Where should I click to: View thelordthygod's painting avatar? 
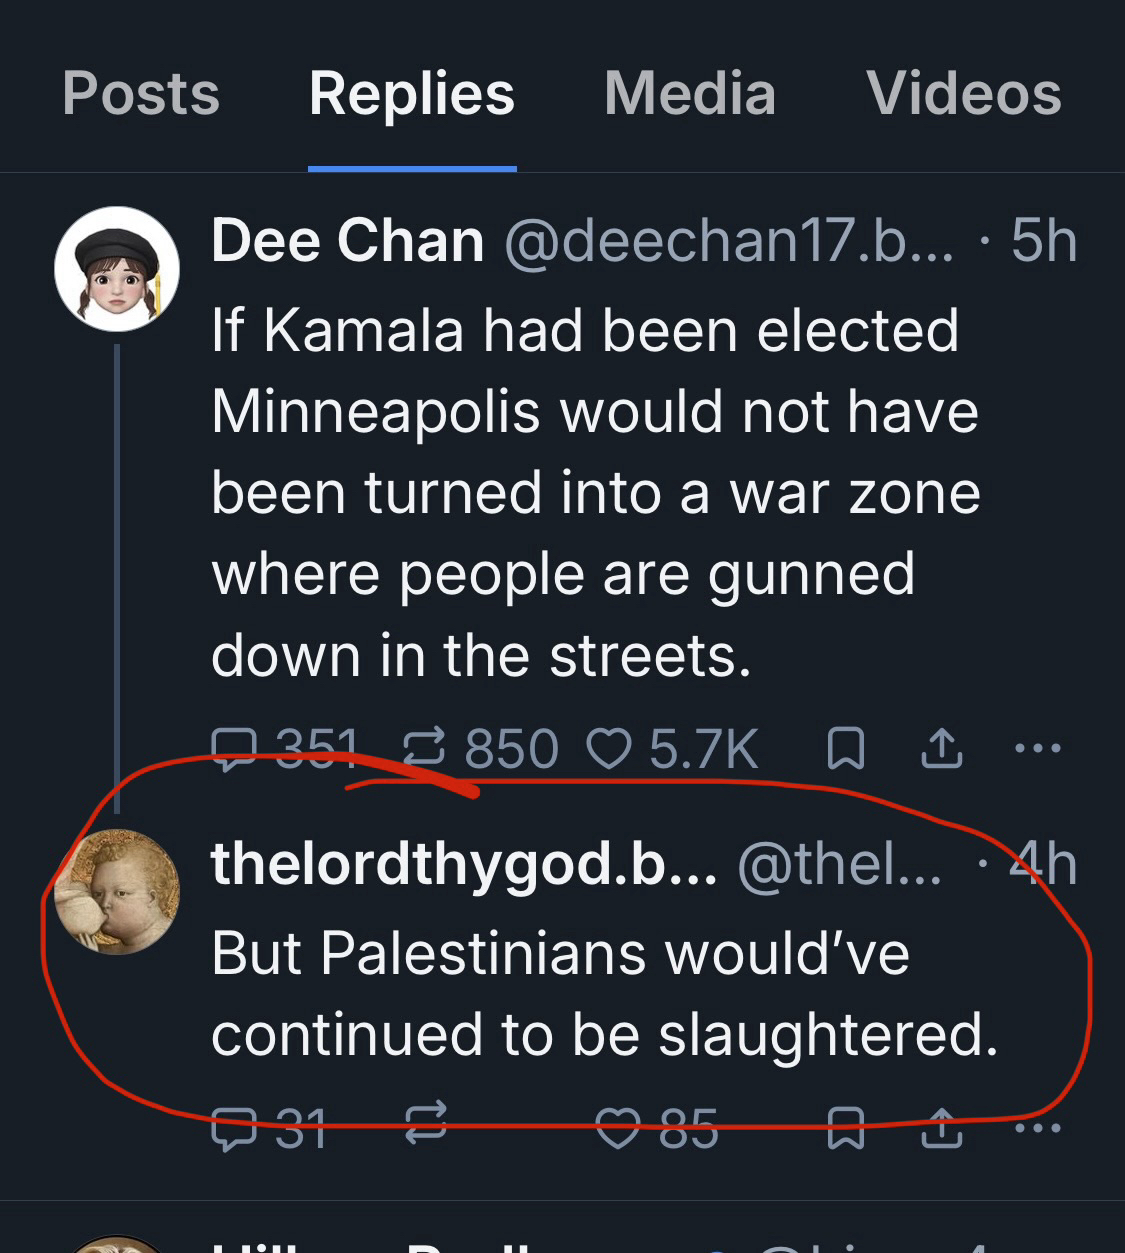click(117, 891)
